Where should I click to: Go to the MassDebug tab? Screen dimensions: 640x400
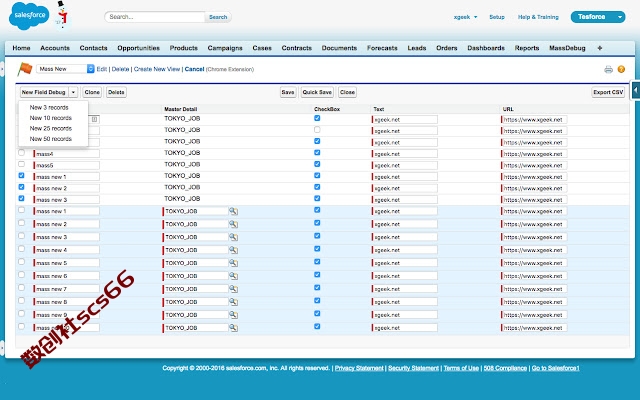pos(567,48)
